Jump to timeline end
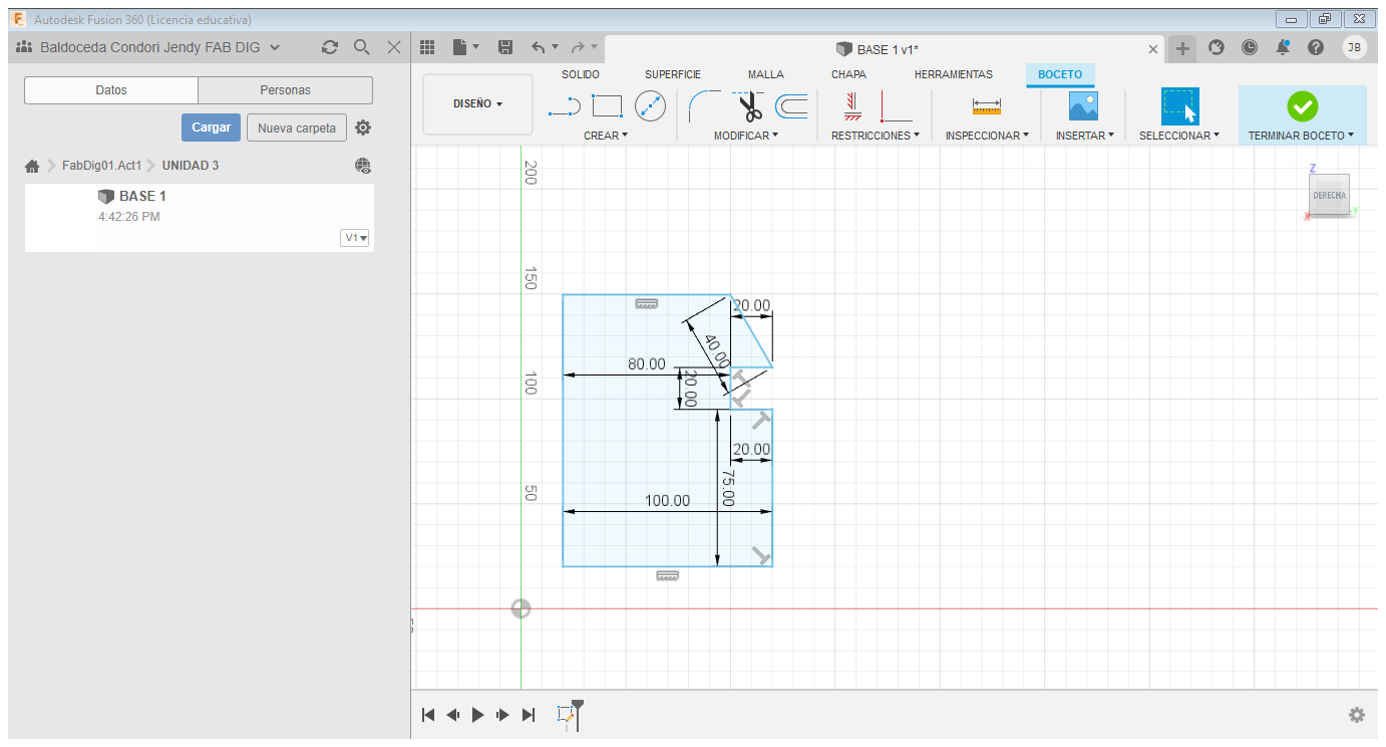 [x=529, y=715]
